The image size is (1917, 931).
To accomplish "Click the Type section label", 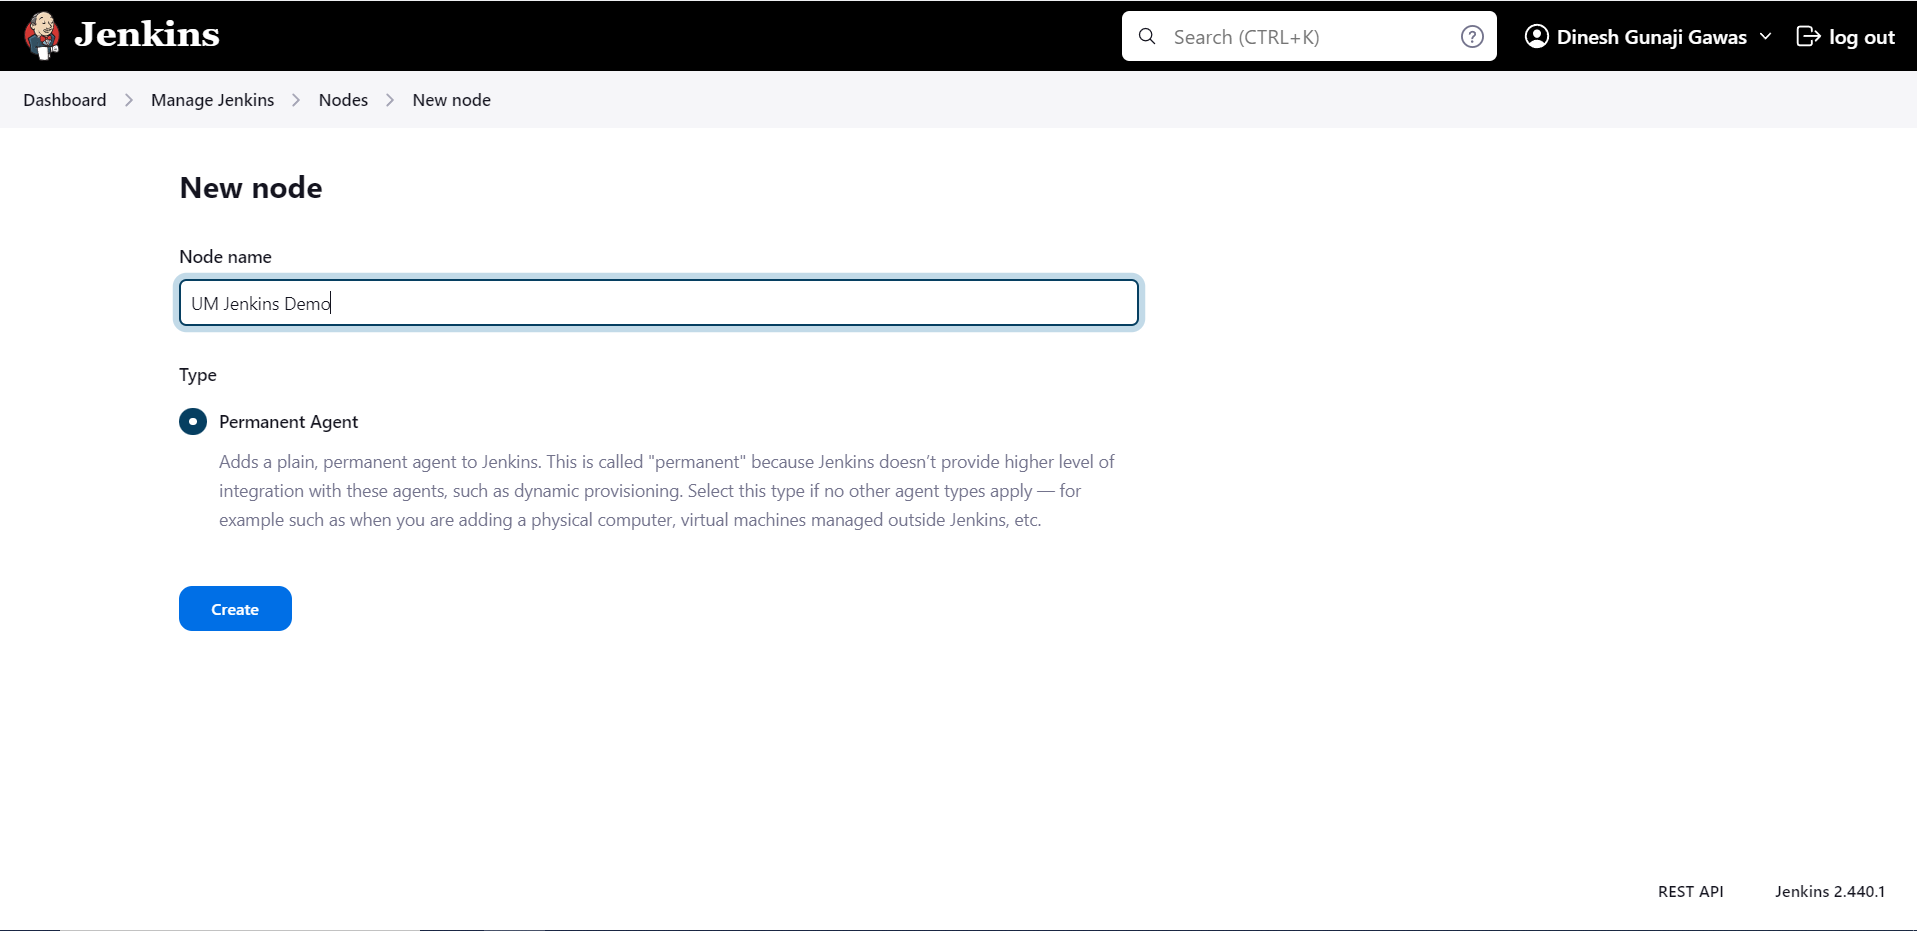I will click(198, 375).
